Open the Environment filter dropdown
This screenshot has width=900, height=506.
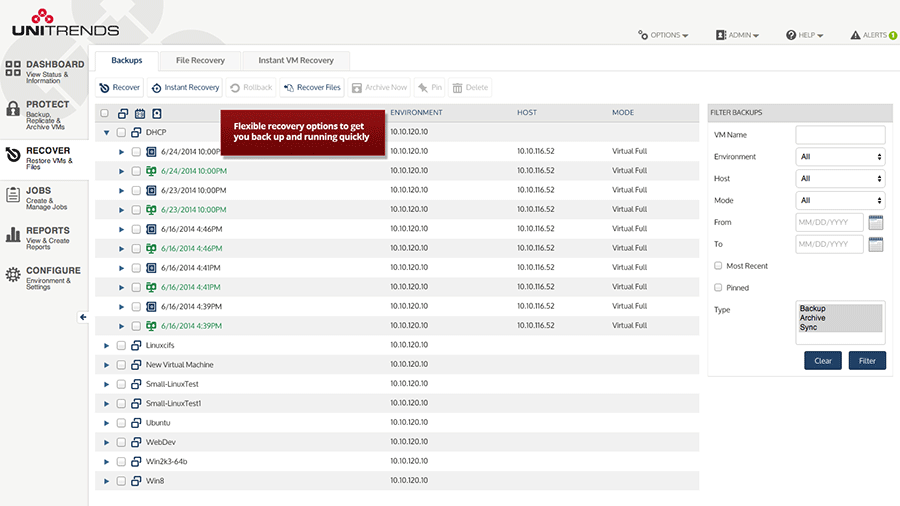click(x=840, y=157)
